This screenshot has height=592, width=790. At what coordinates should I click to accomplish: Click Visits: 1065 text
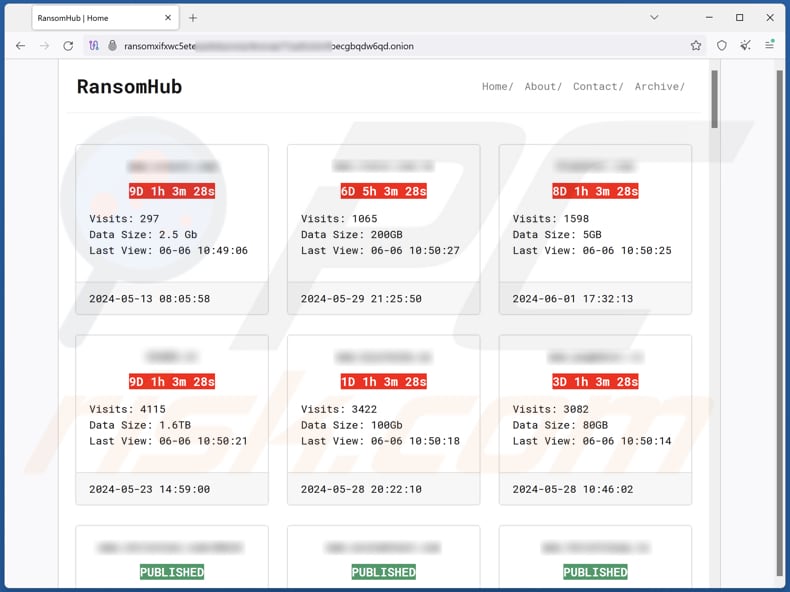pyautogui.click(x=339, y=219)
